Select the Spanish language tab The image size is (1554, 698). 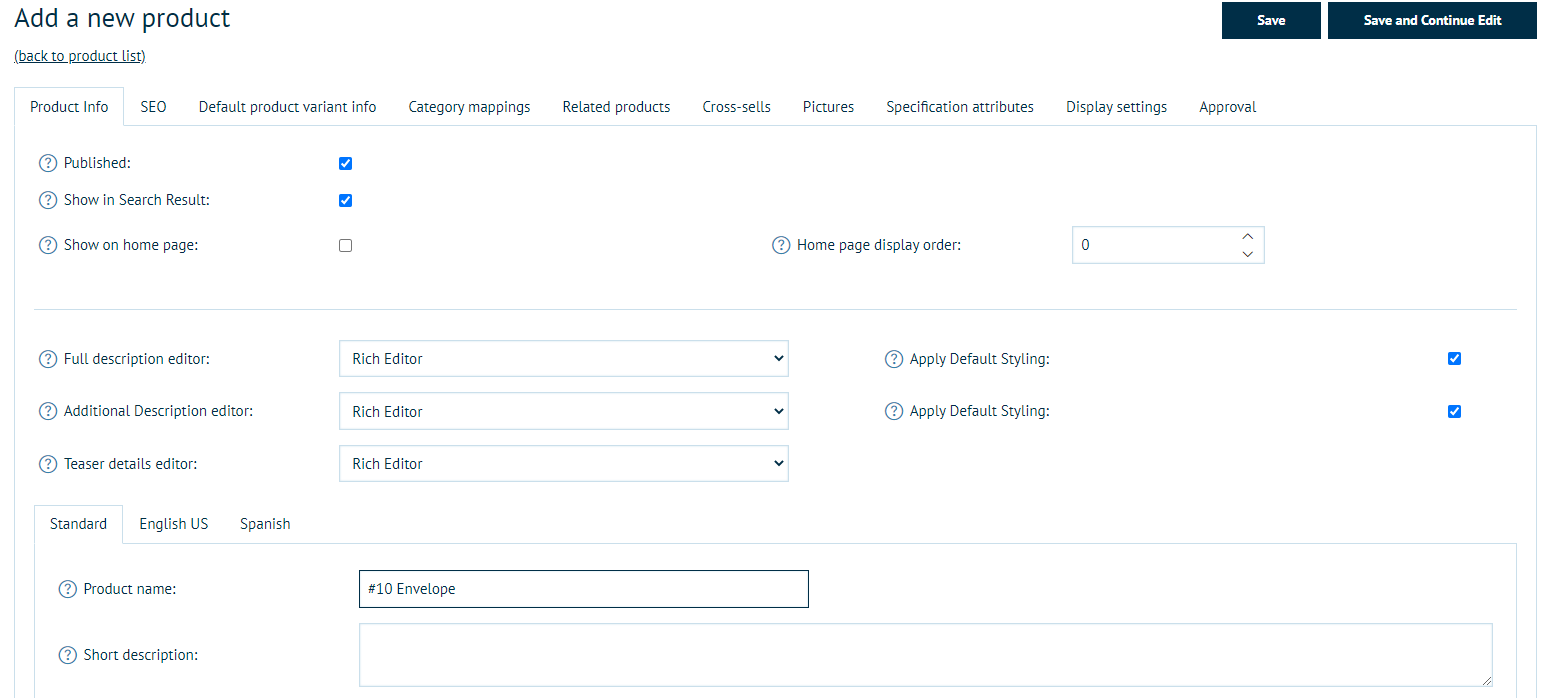[x=265, y=524]
